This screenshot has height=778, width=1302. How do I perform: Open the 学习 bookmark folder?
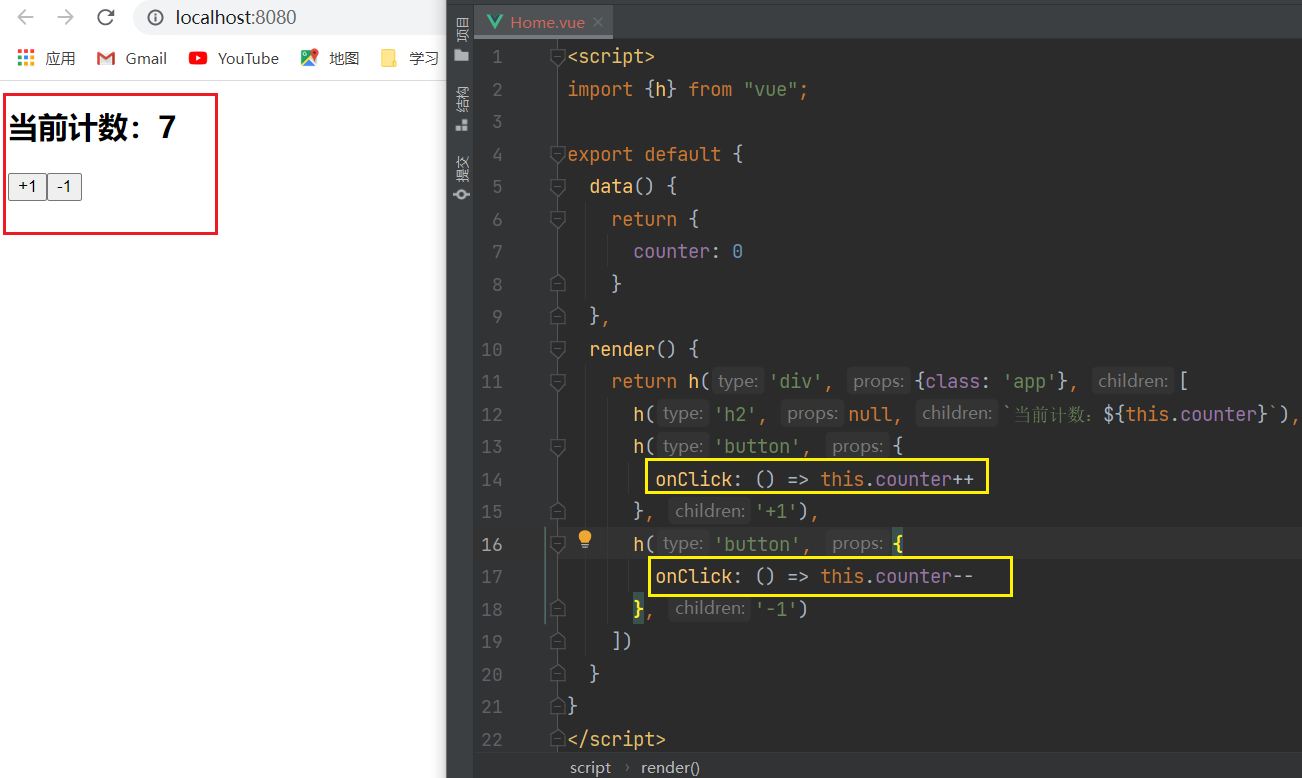(411, 58)
